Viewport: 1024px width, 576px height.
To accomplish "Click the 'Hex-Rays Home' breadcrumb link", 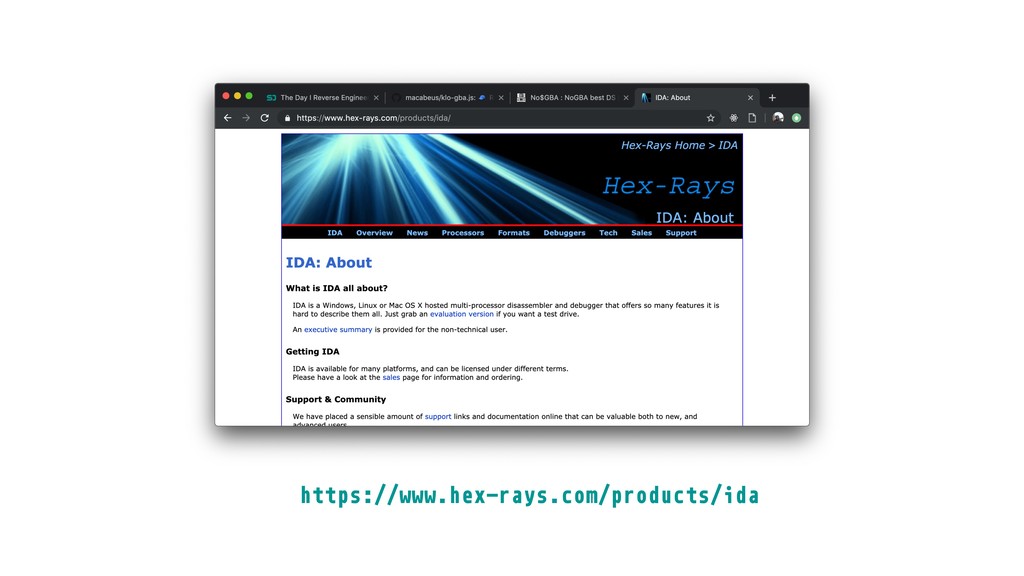I will click(663, 146).
